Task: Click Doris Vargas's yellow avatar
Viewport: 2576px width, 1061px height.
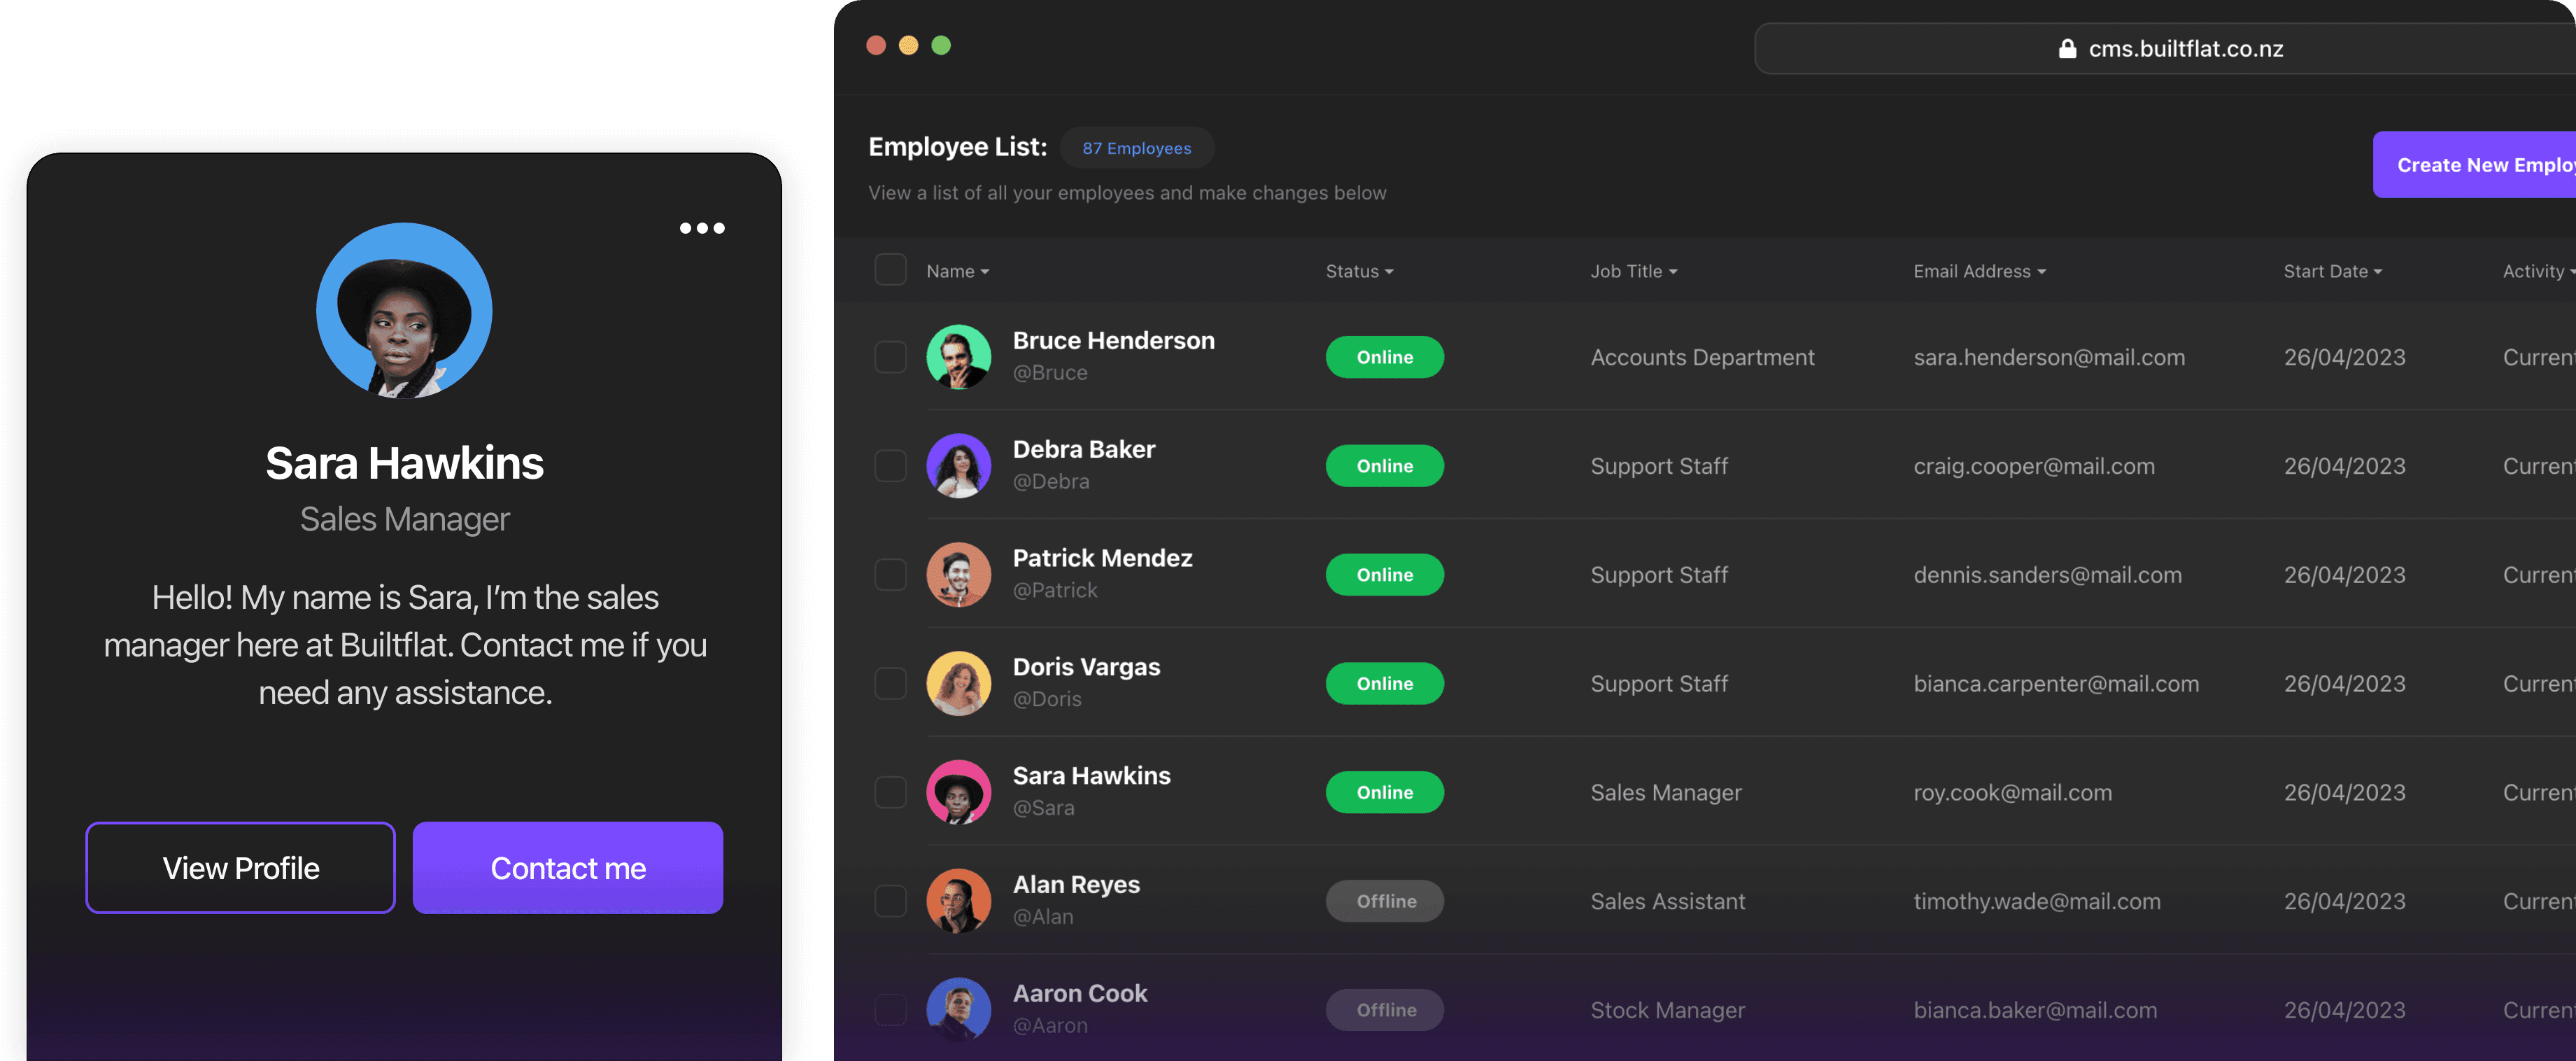Action: tap(958, 684)
